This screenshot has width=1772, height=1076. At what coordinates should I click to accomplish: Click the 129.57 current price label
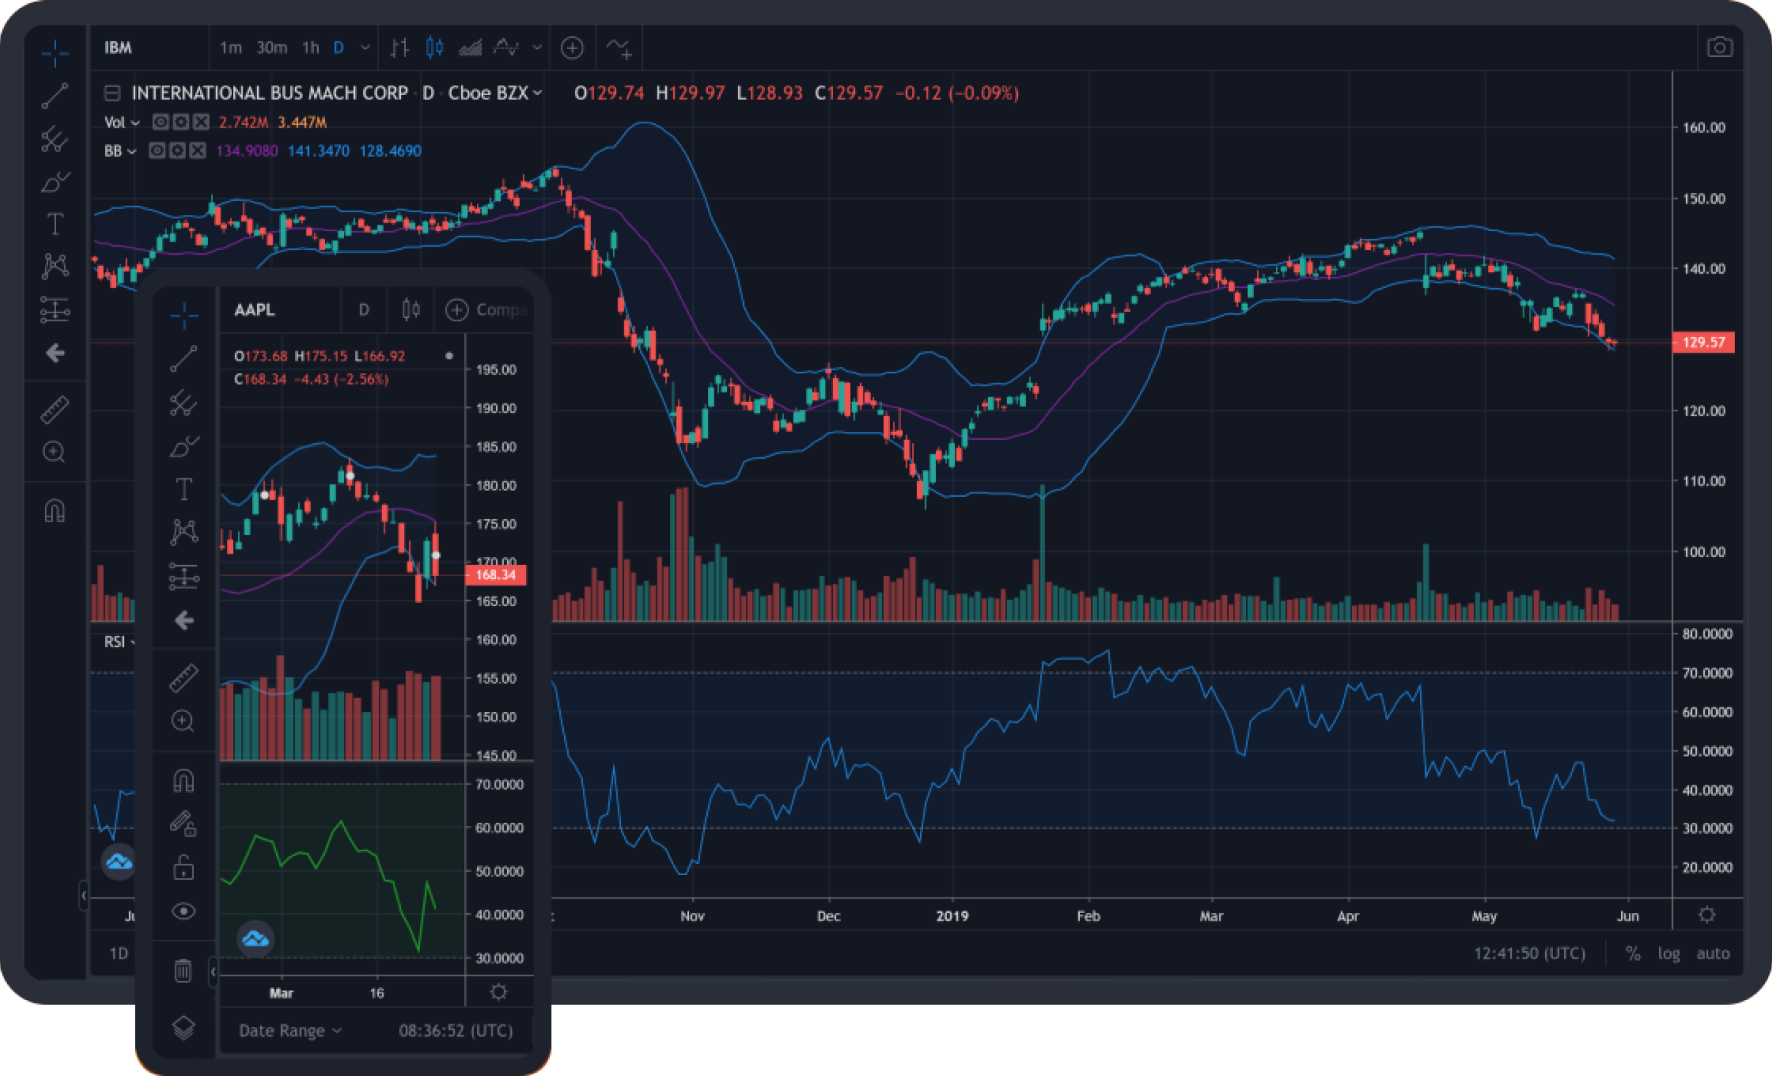tap(1703, 342)
